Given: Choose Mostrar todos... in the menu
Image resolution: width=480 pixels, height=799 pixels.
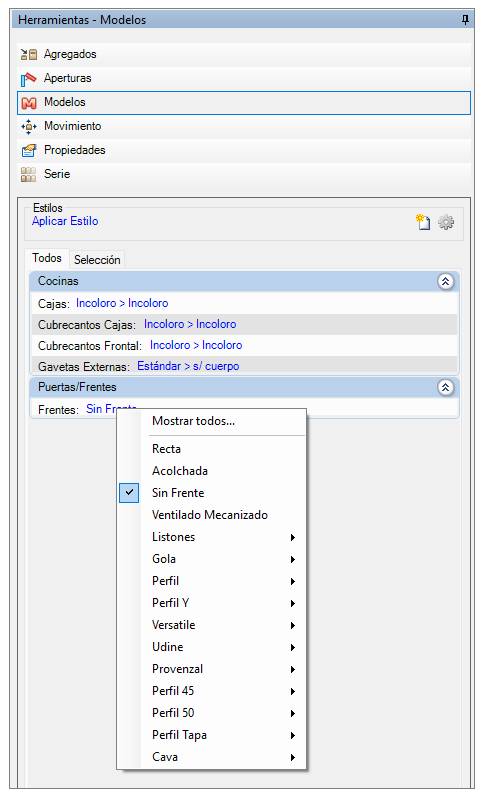Looking at the screenshot, I should (x=194, y=421).
